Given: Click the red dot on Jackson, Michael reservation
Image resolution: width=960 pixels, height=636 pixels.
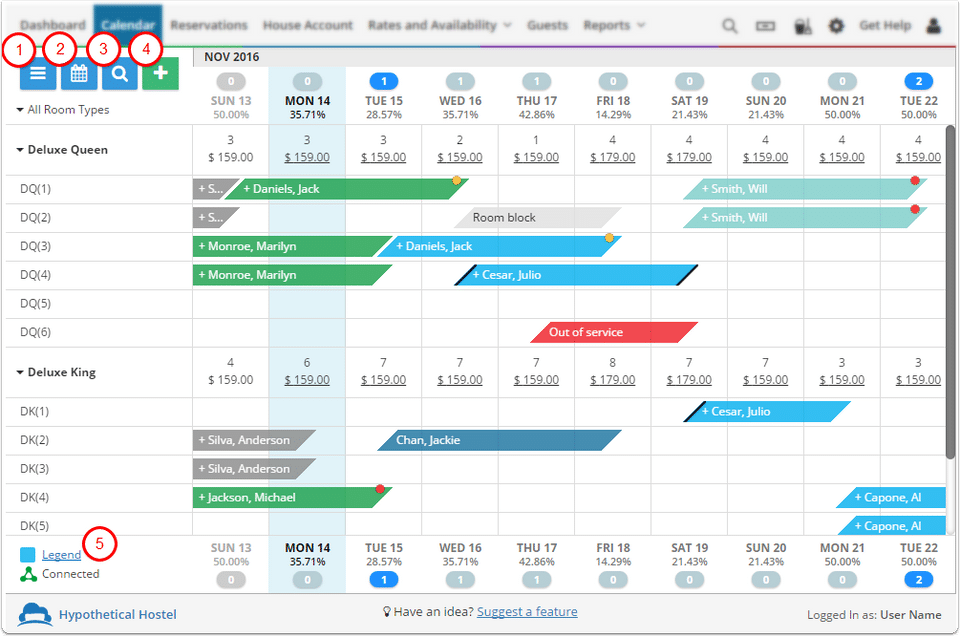Looking at the screenshot, I should [x=380, y=488].
